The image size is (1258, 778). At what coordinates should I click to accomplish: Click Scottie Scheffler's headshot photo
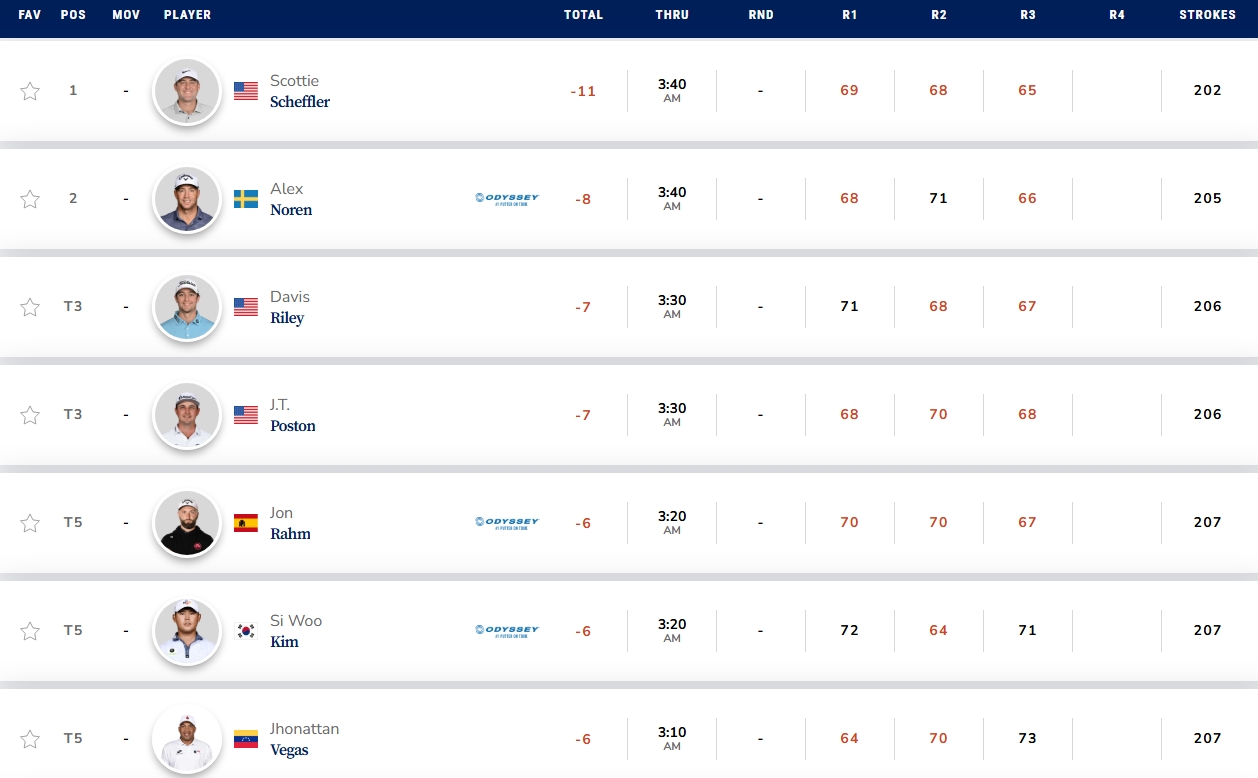187,91
